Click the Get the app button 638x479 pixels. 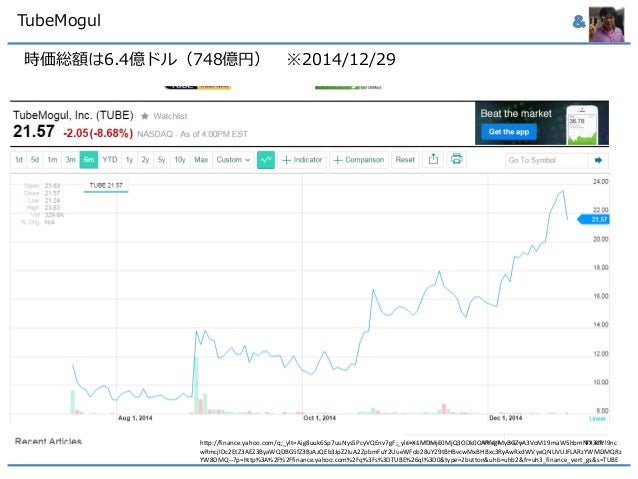pos(509,132)
